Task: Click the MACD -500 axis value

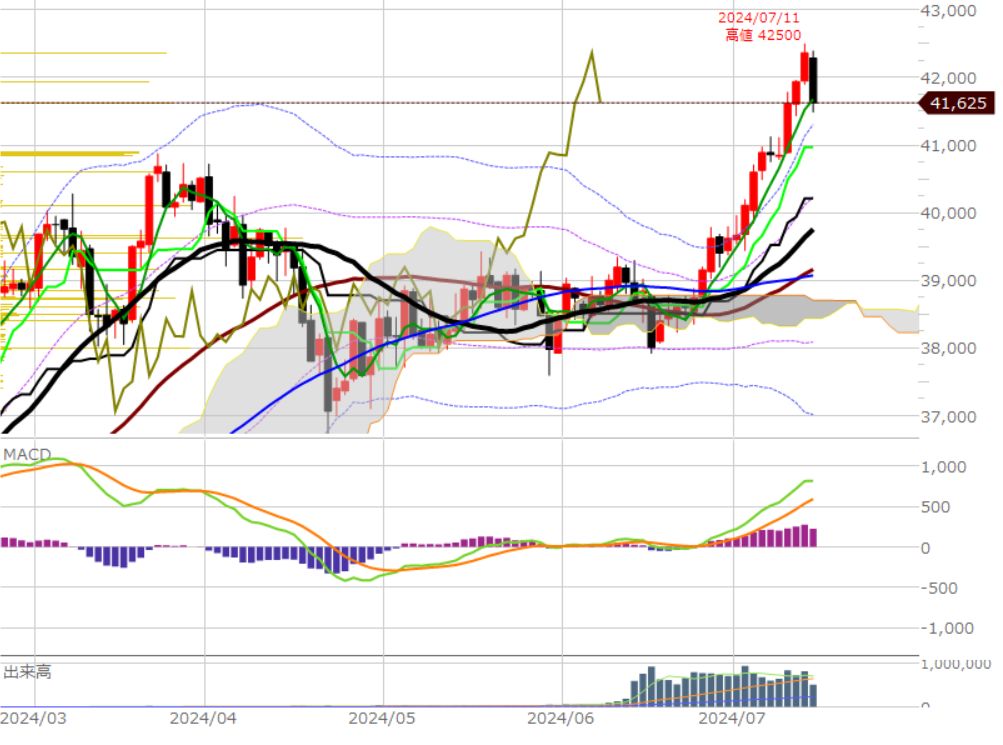Action: click(939, 588)
